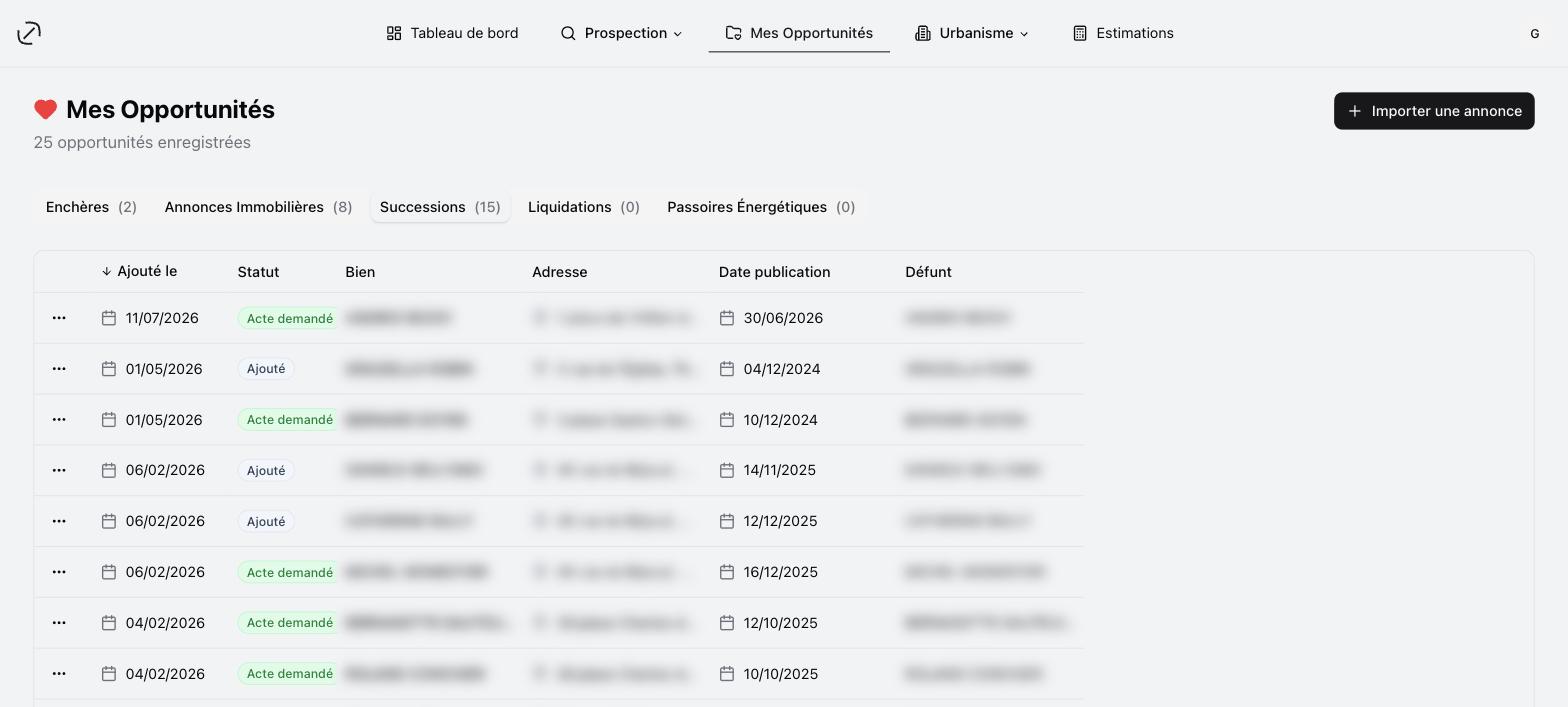Open Passoires Énergétiques (0) tab
Image resolution: width=1568 pixels, height=707 pixels.
point(761,207)
